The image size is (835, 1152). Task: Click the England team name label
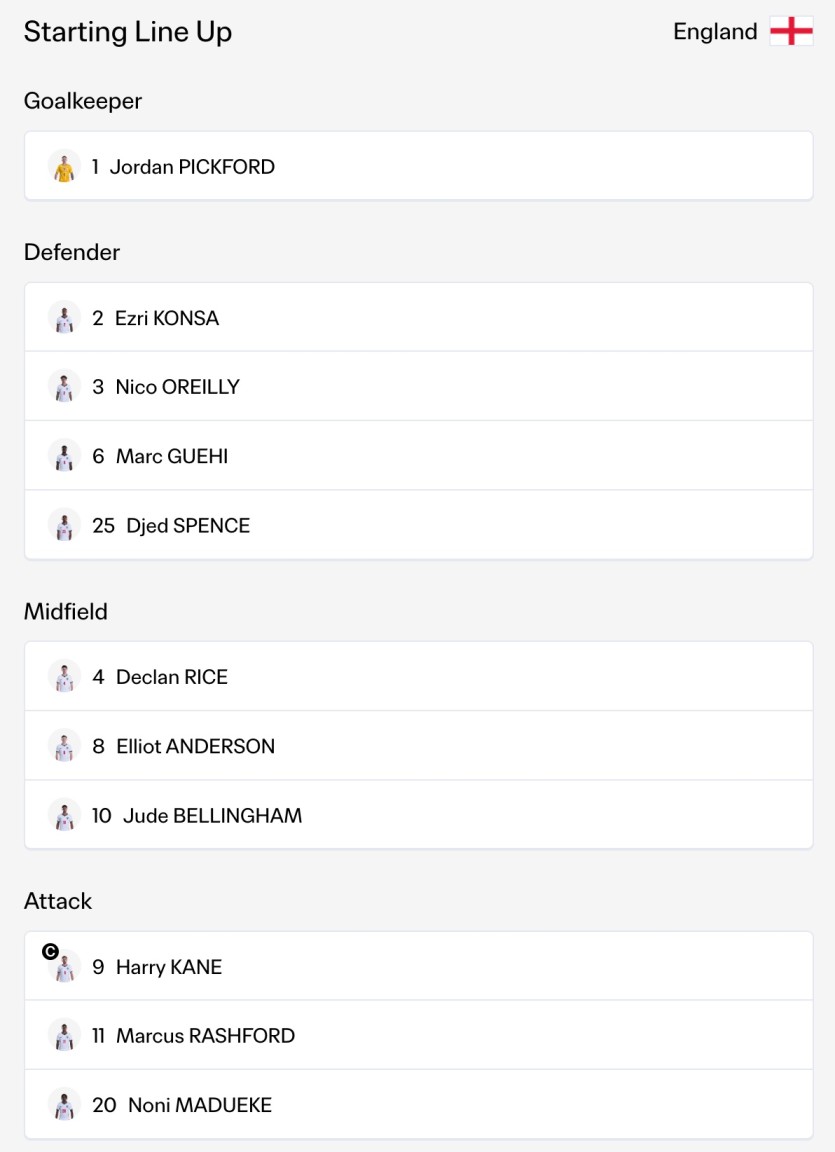point(715,32)
